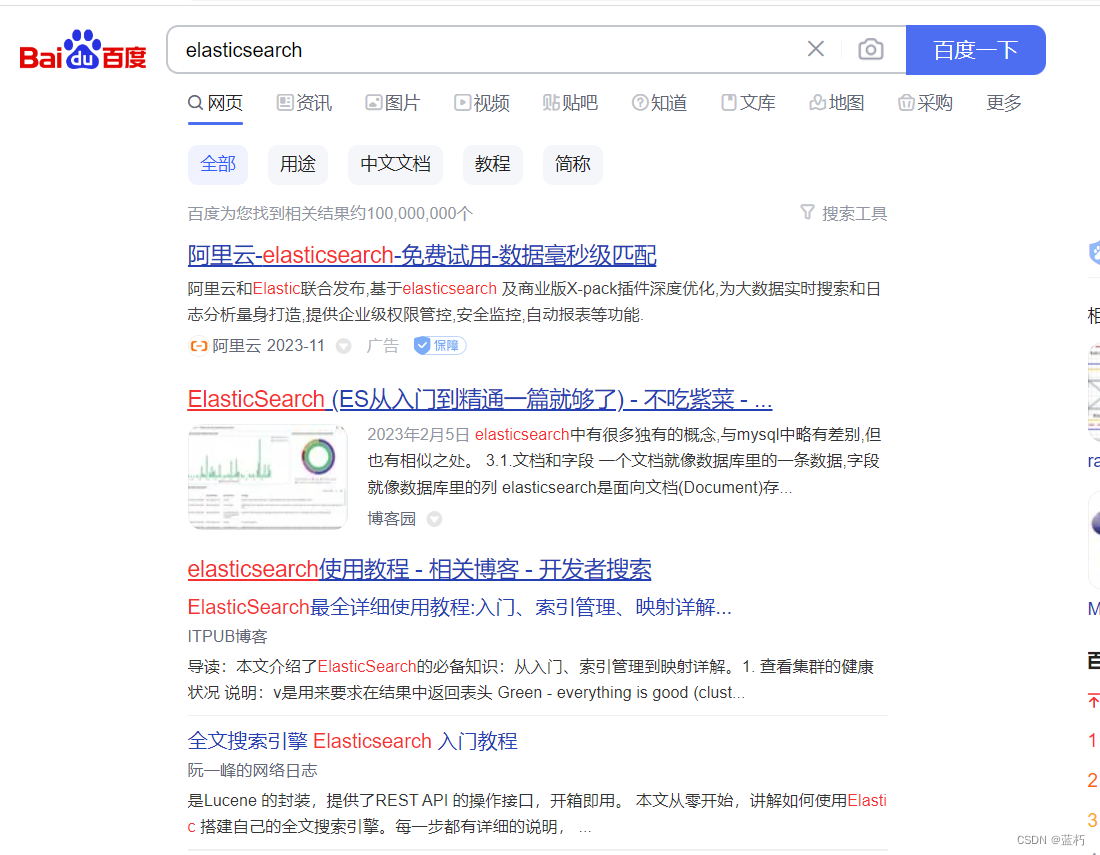The width and height of the screenshot is (1100, 855).
Task: Click the 百度一下 search button
Action: coord(975,50)
